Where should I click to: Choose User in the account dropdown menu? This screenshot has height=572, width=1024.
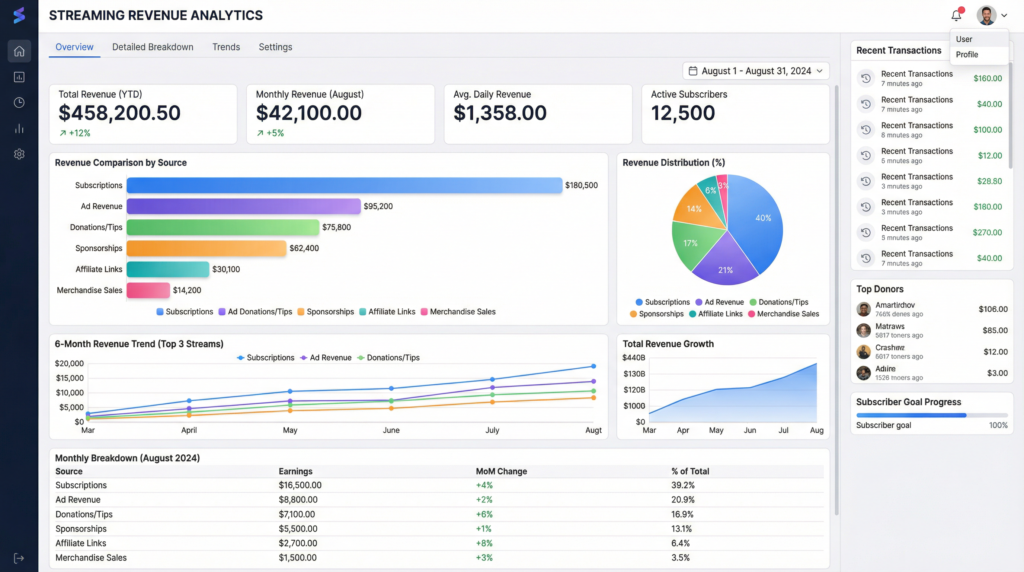pos(964,40)
